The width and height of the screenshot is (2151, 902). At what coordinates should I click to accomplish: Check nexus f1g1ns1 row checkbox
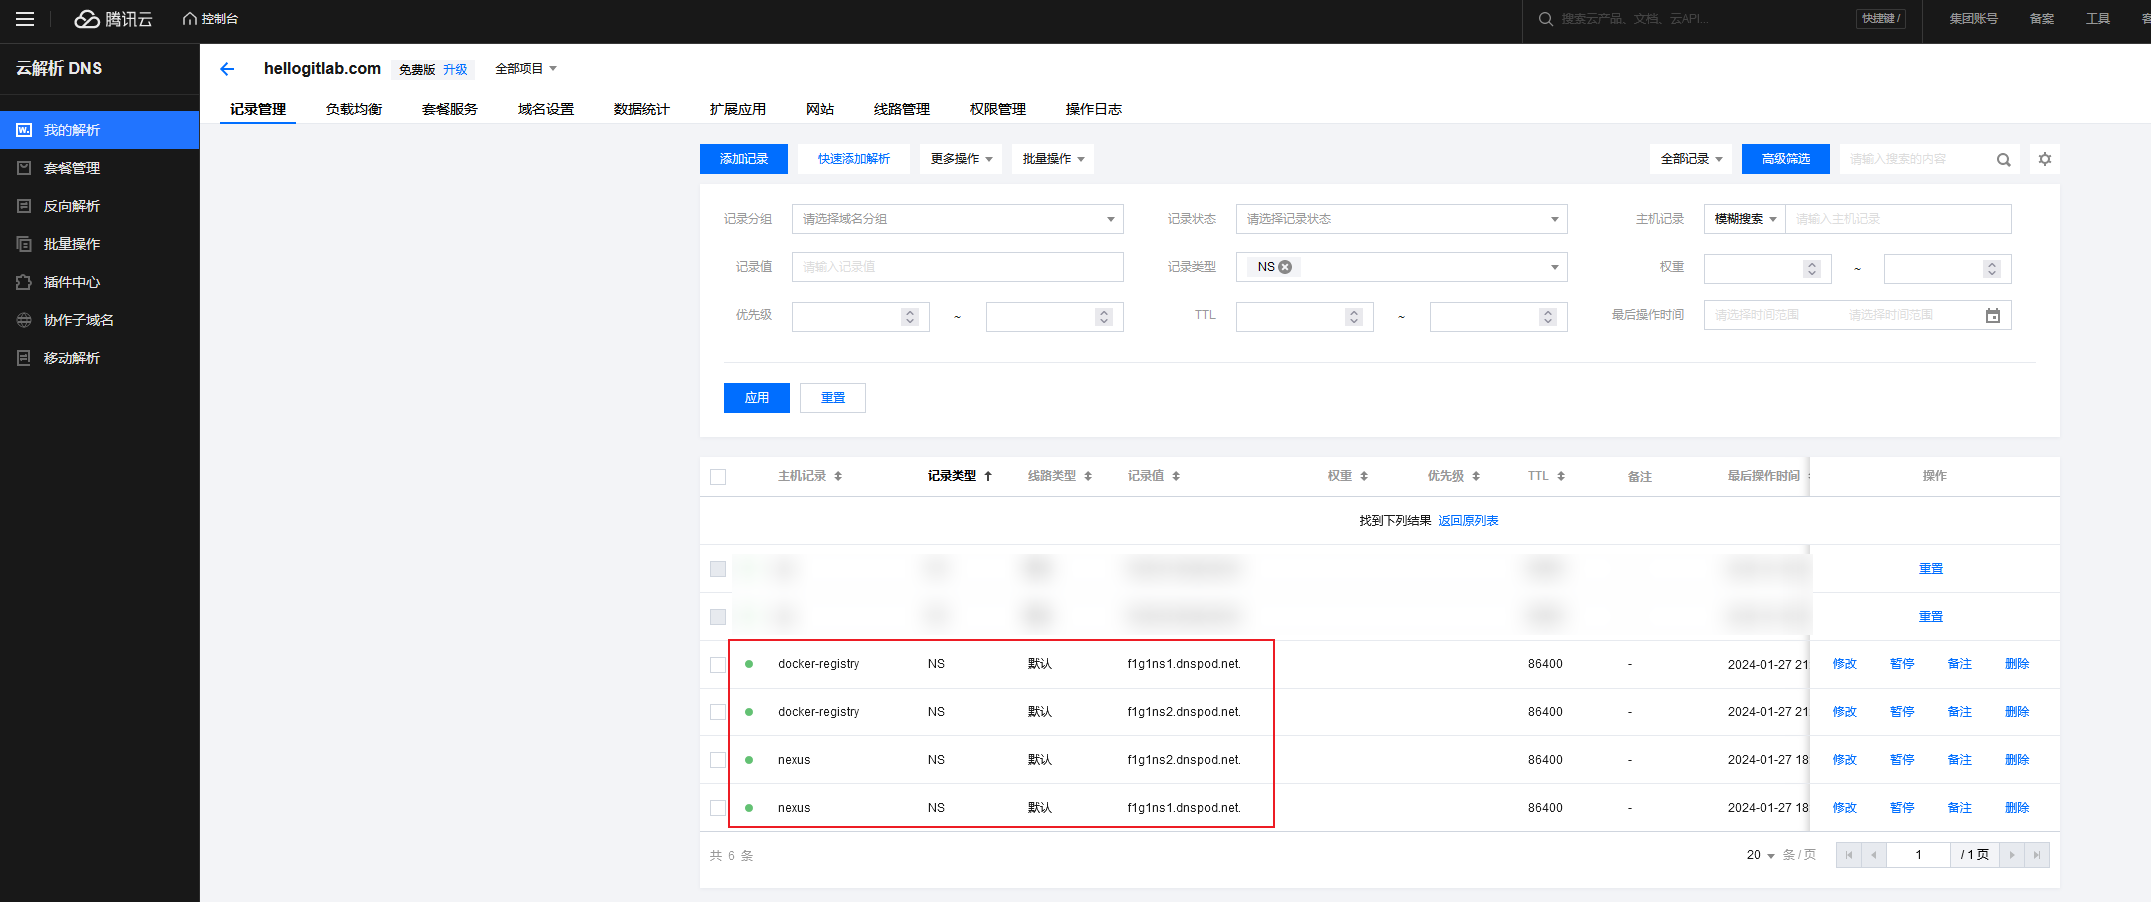718,808
